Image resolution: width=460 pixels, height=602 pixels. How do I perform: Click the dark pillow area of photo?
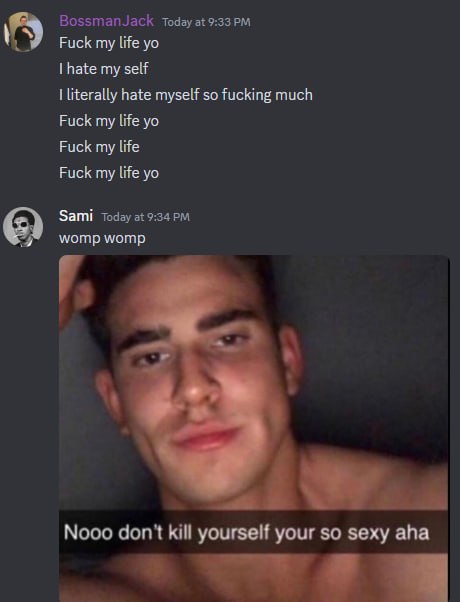369,346
